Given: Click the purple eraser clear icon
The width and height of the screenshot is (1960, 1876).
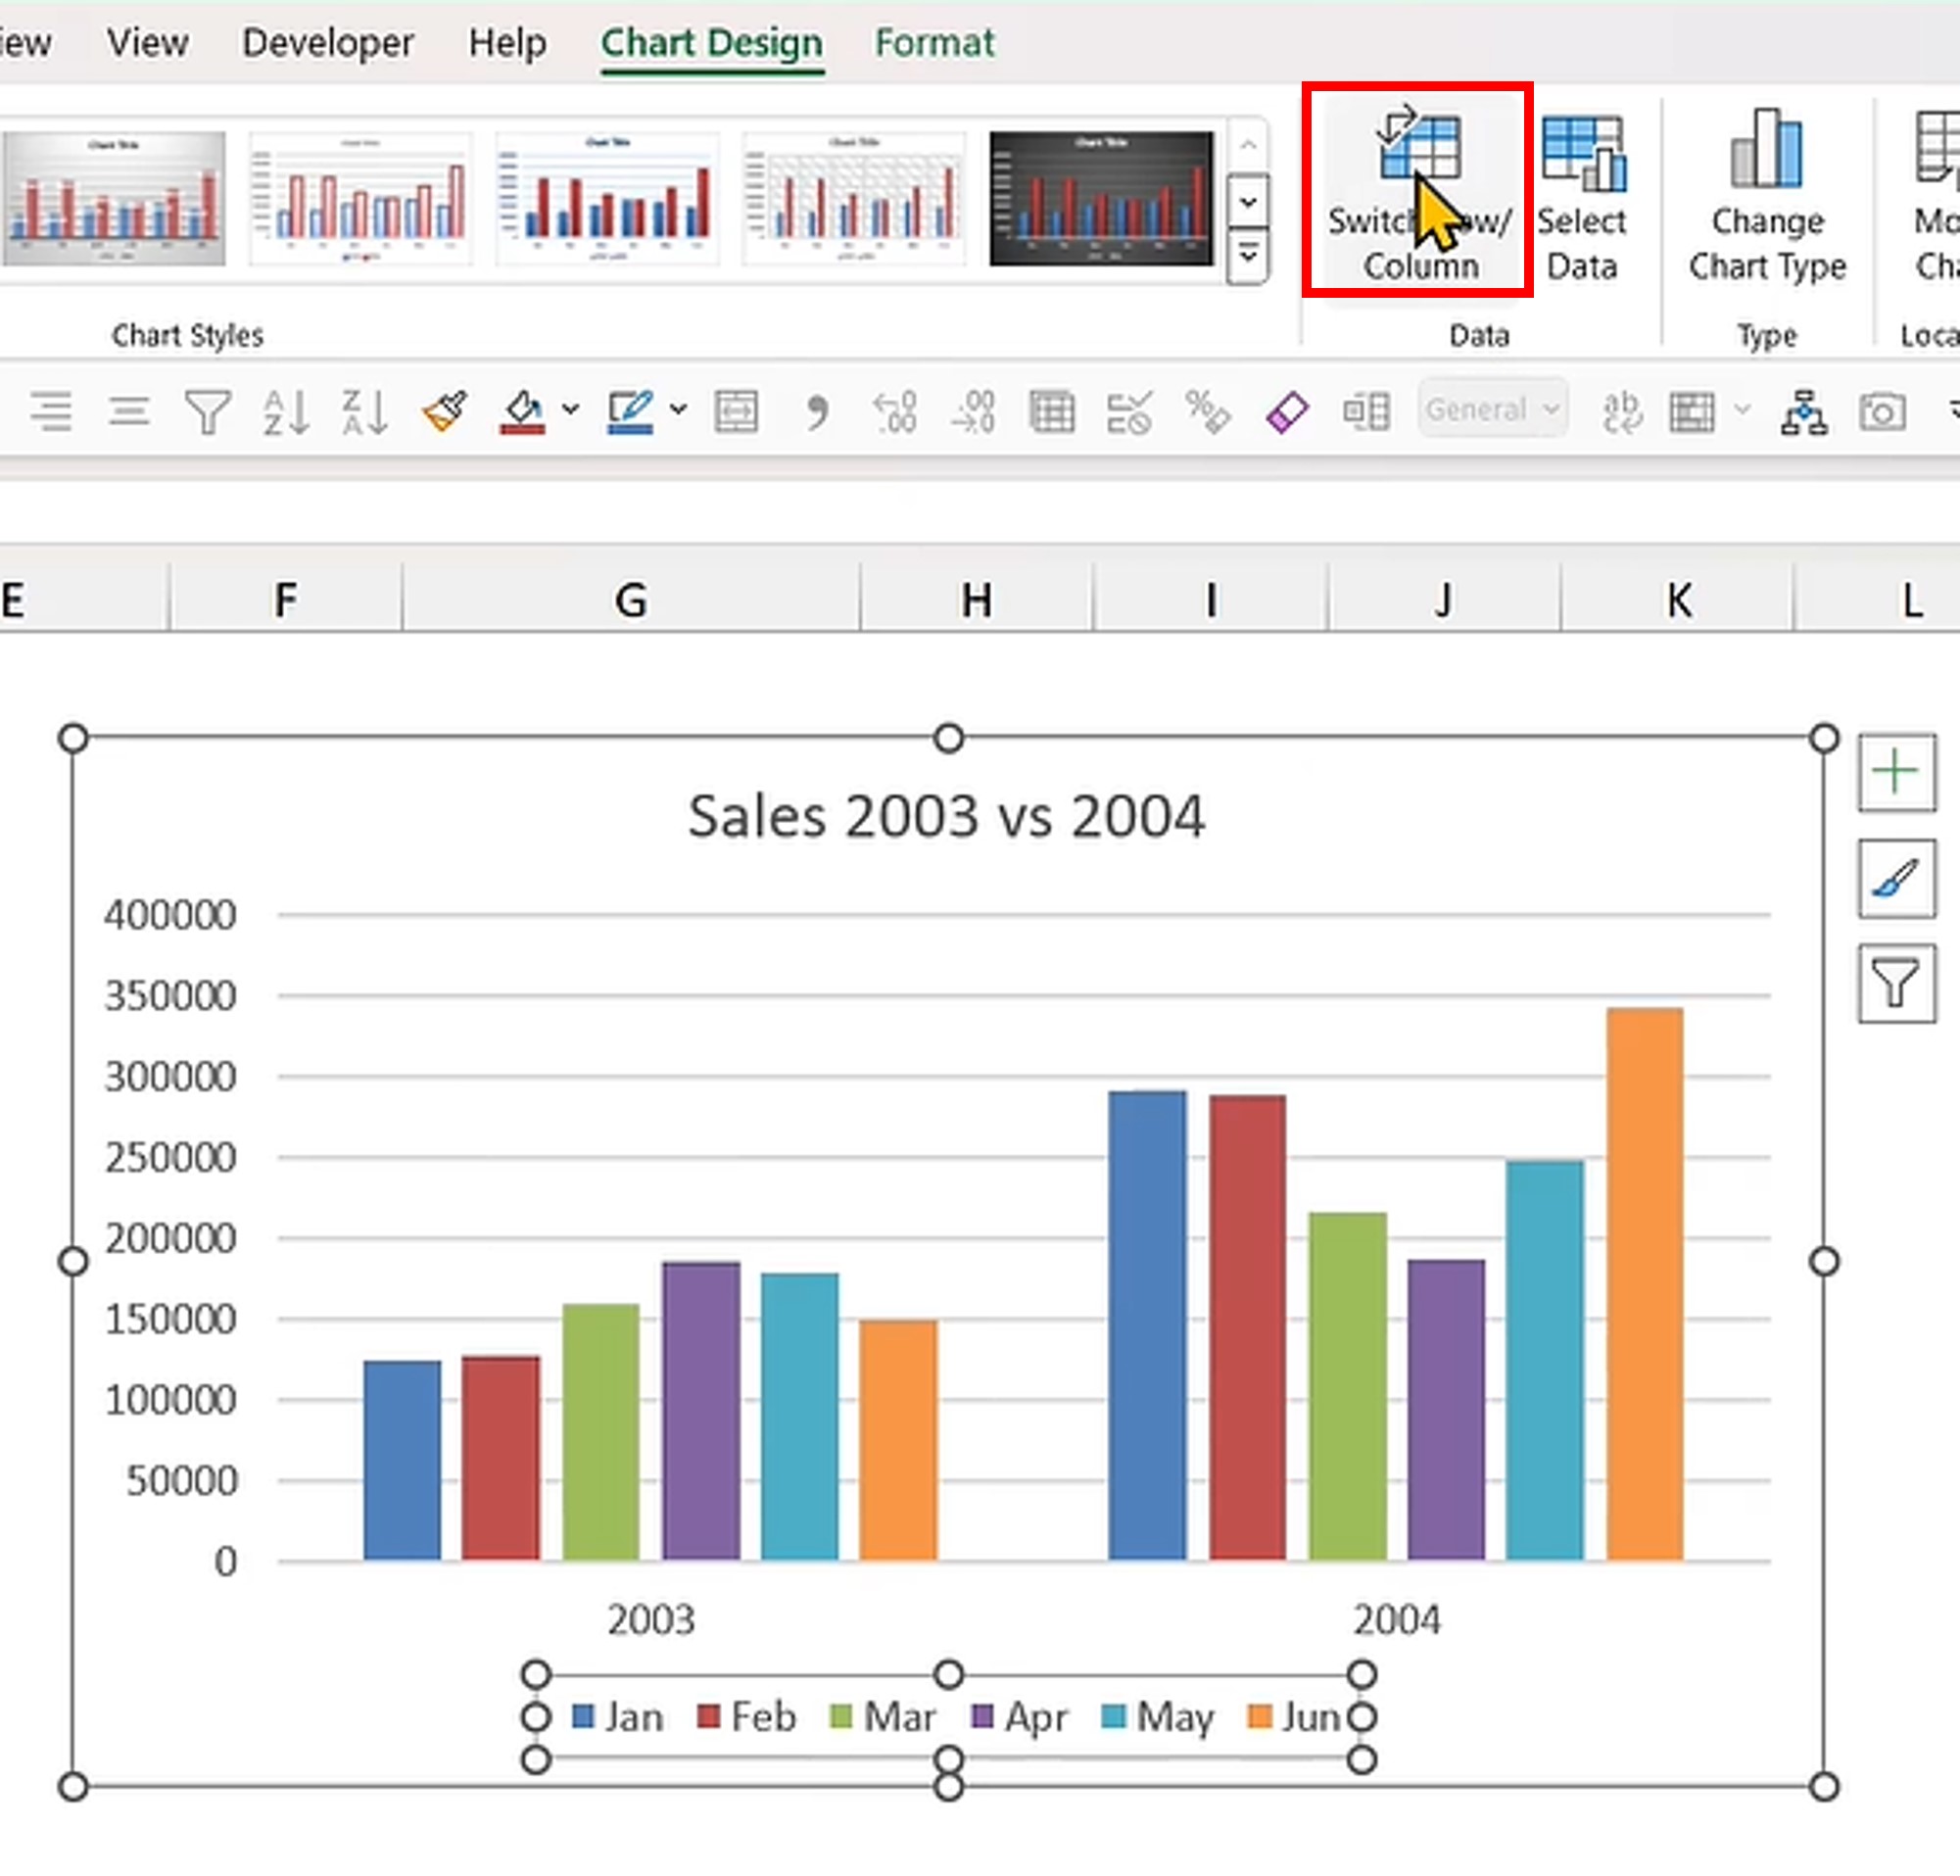Looking at the screenshot, I should click(1286, 411).
